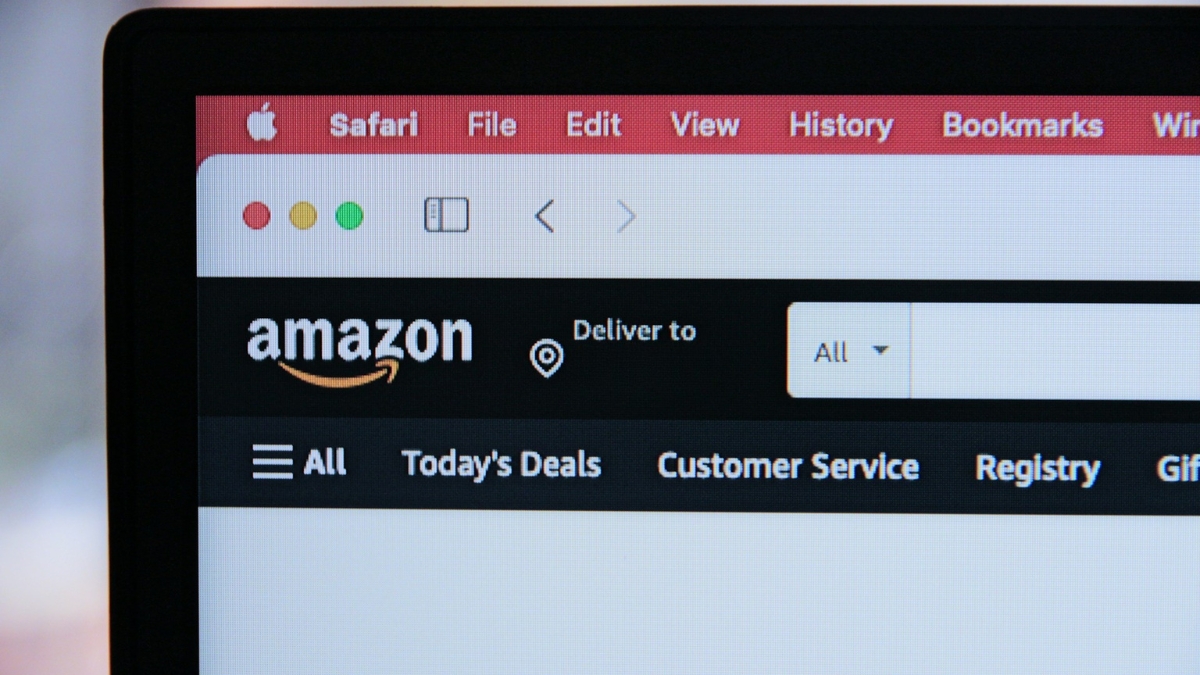Open the File menu
Image resolution: width=1200 pixels, height=675 pixels.
click(x=492, y=125)
